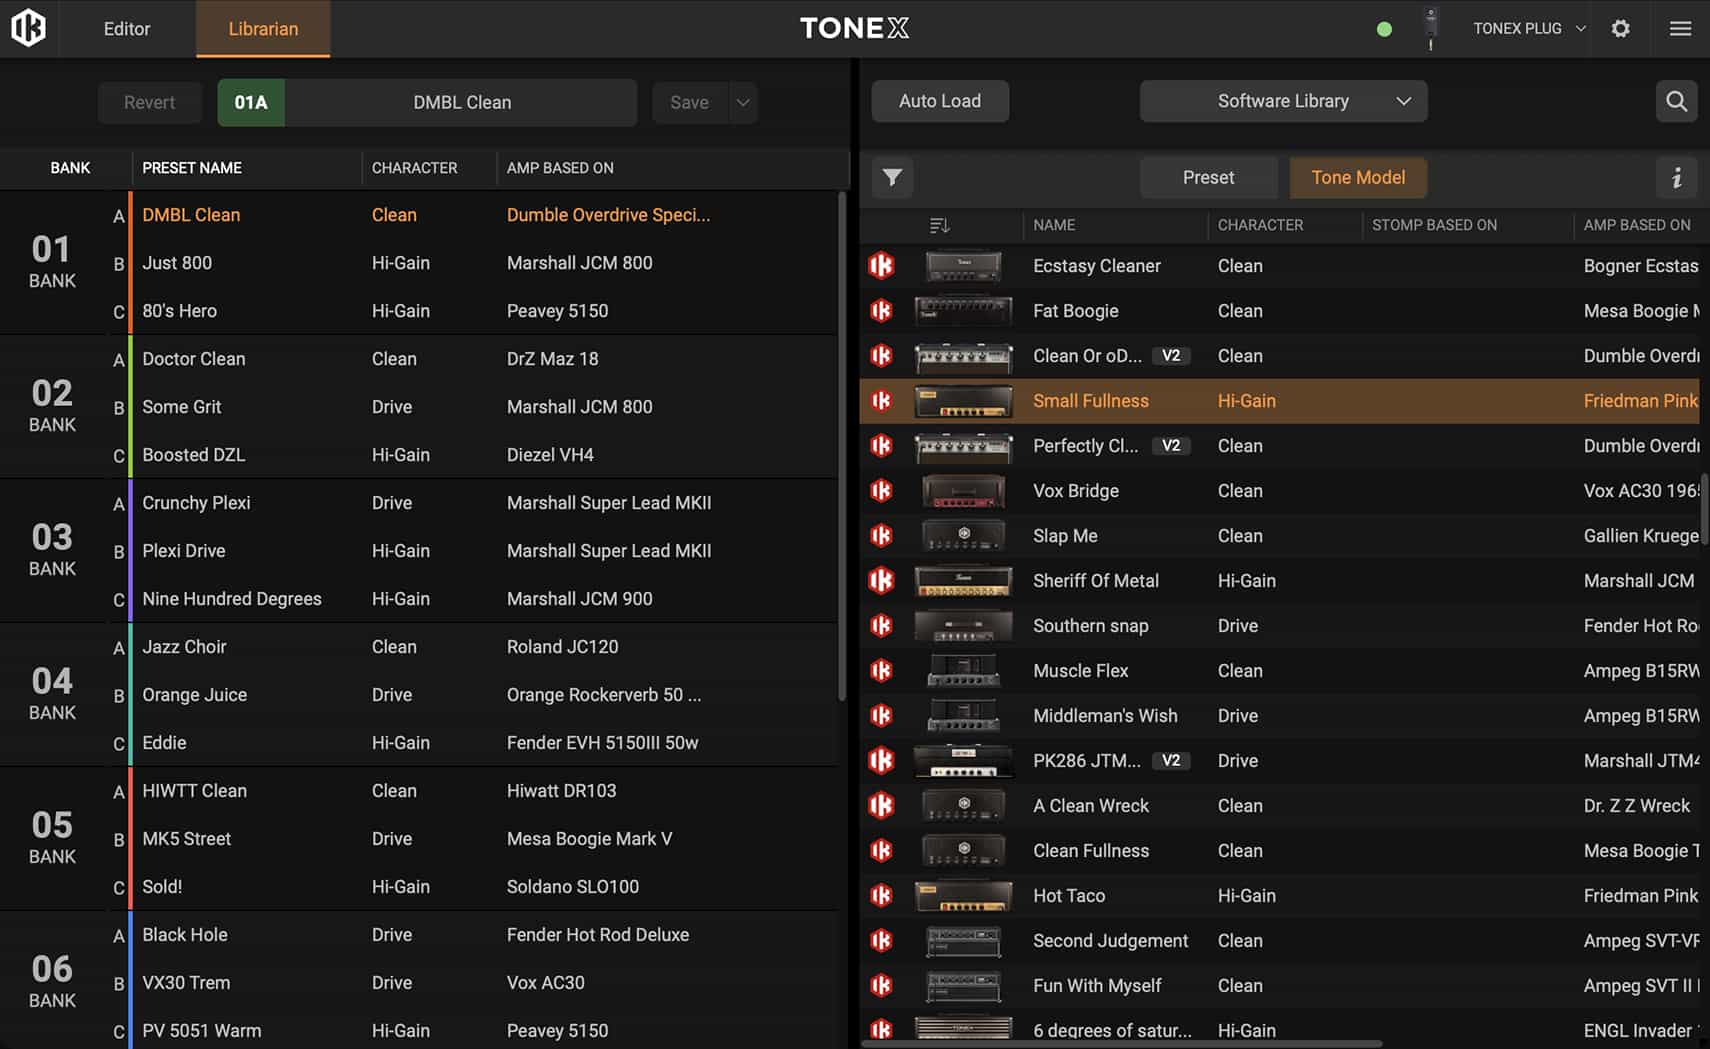
Task: Click the info icon above the model list
Action: pos(1678,178)
